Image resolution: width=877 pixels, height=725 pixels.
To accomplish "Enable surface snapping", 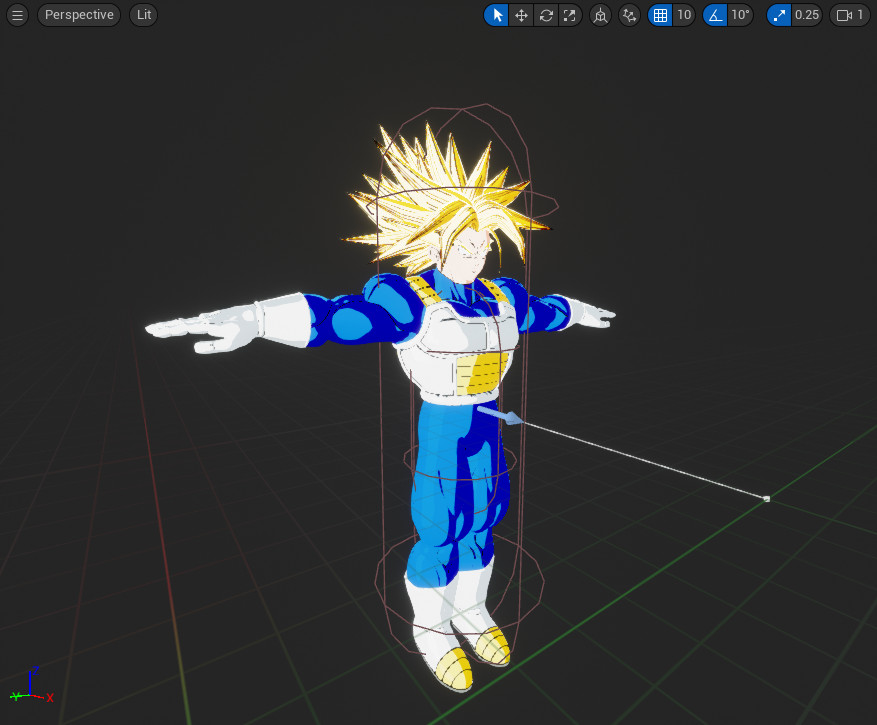I will pyautogui.click(x=629, y=15).
